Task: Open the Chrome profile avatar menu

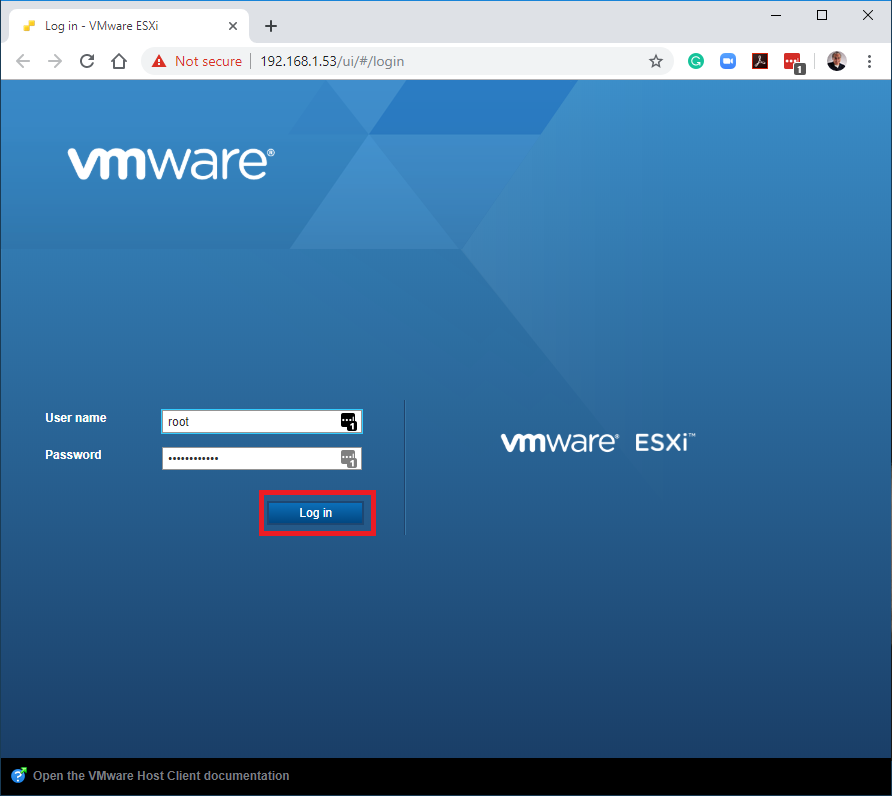Action: coord(836,61)
